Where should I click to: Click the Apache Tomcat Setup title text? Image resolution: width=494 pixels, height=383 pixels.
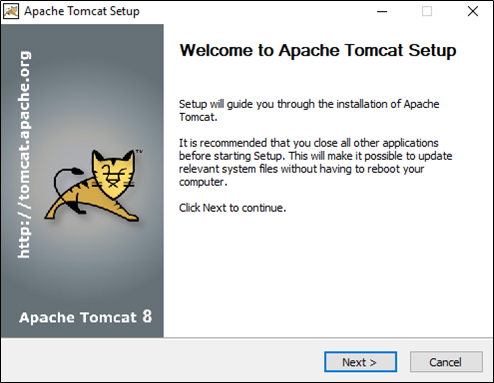click(82, 11)
